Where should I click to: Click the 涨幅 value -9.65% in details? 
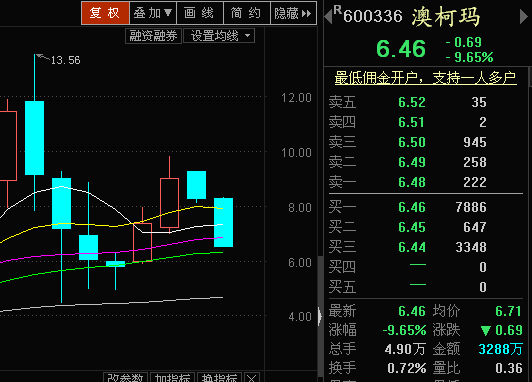pos(404,330)
